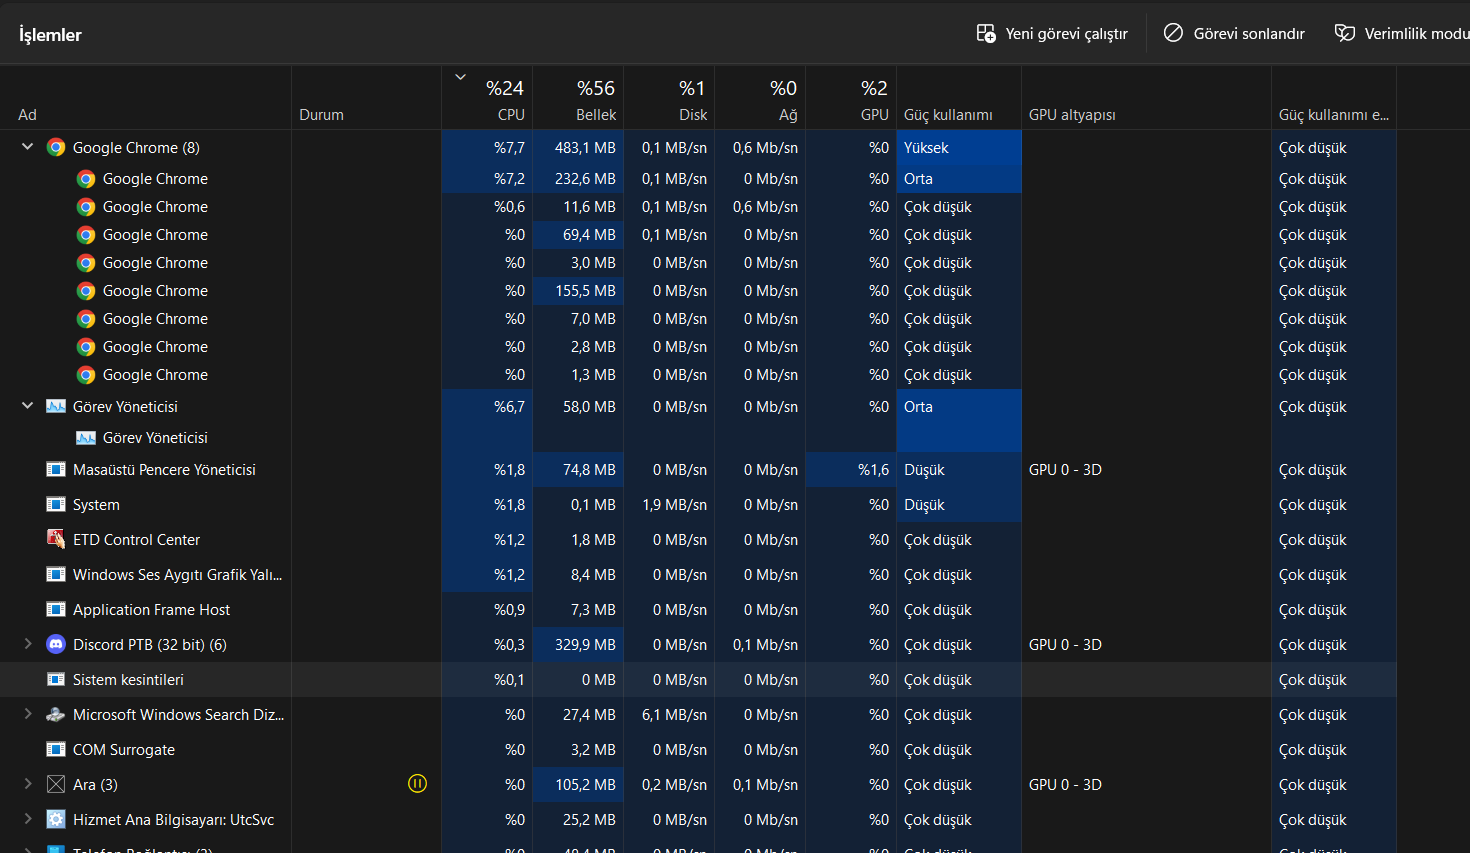
Task: Sort processes by the Ad column
Action: pyautogui.click(x=146, y=98)
